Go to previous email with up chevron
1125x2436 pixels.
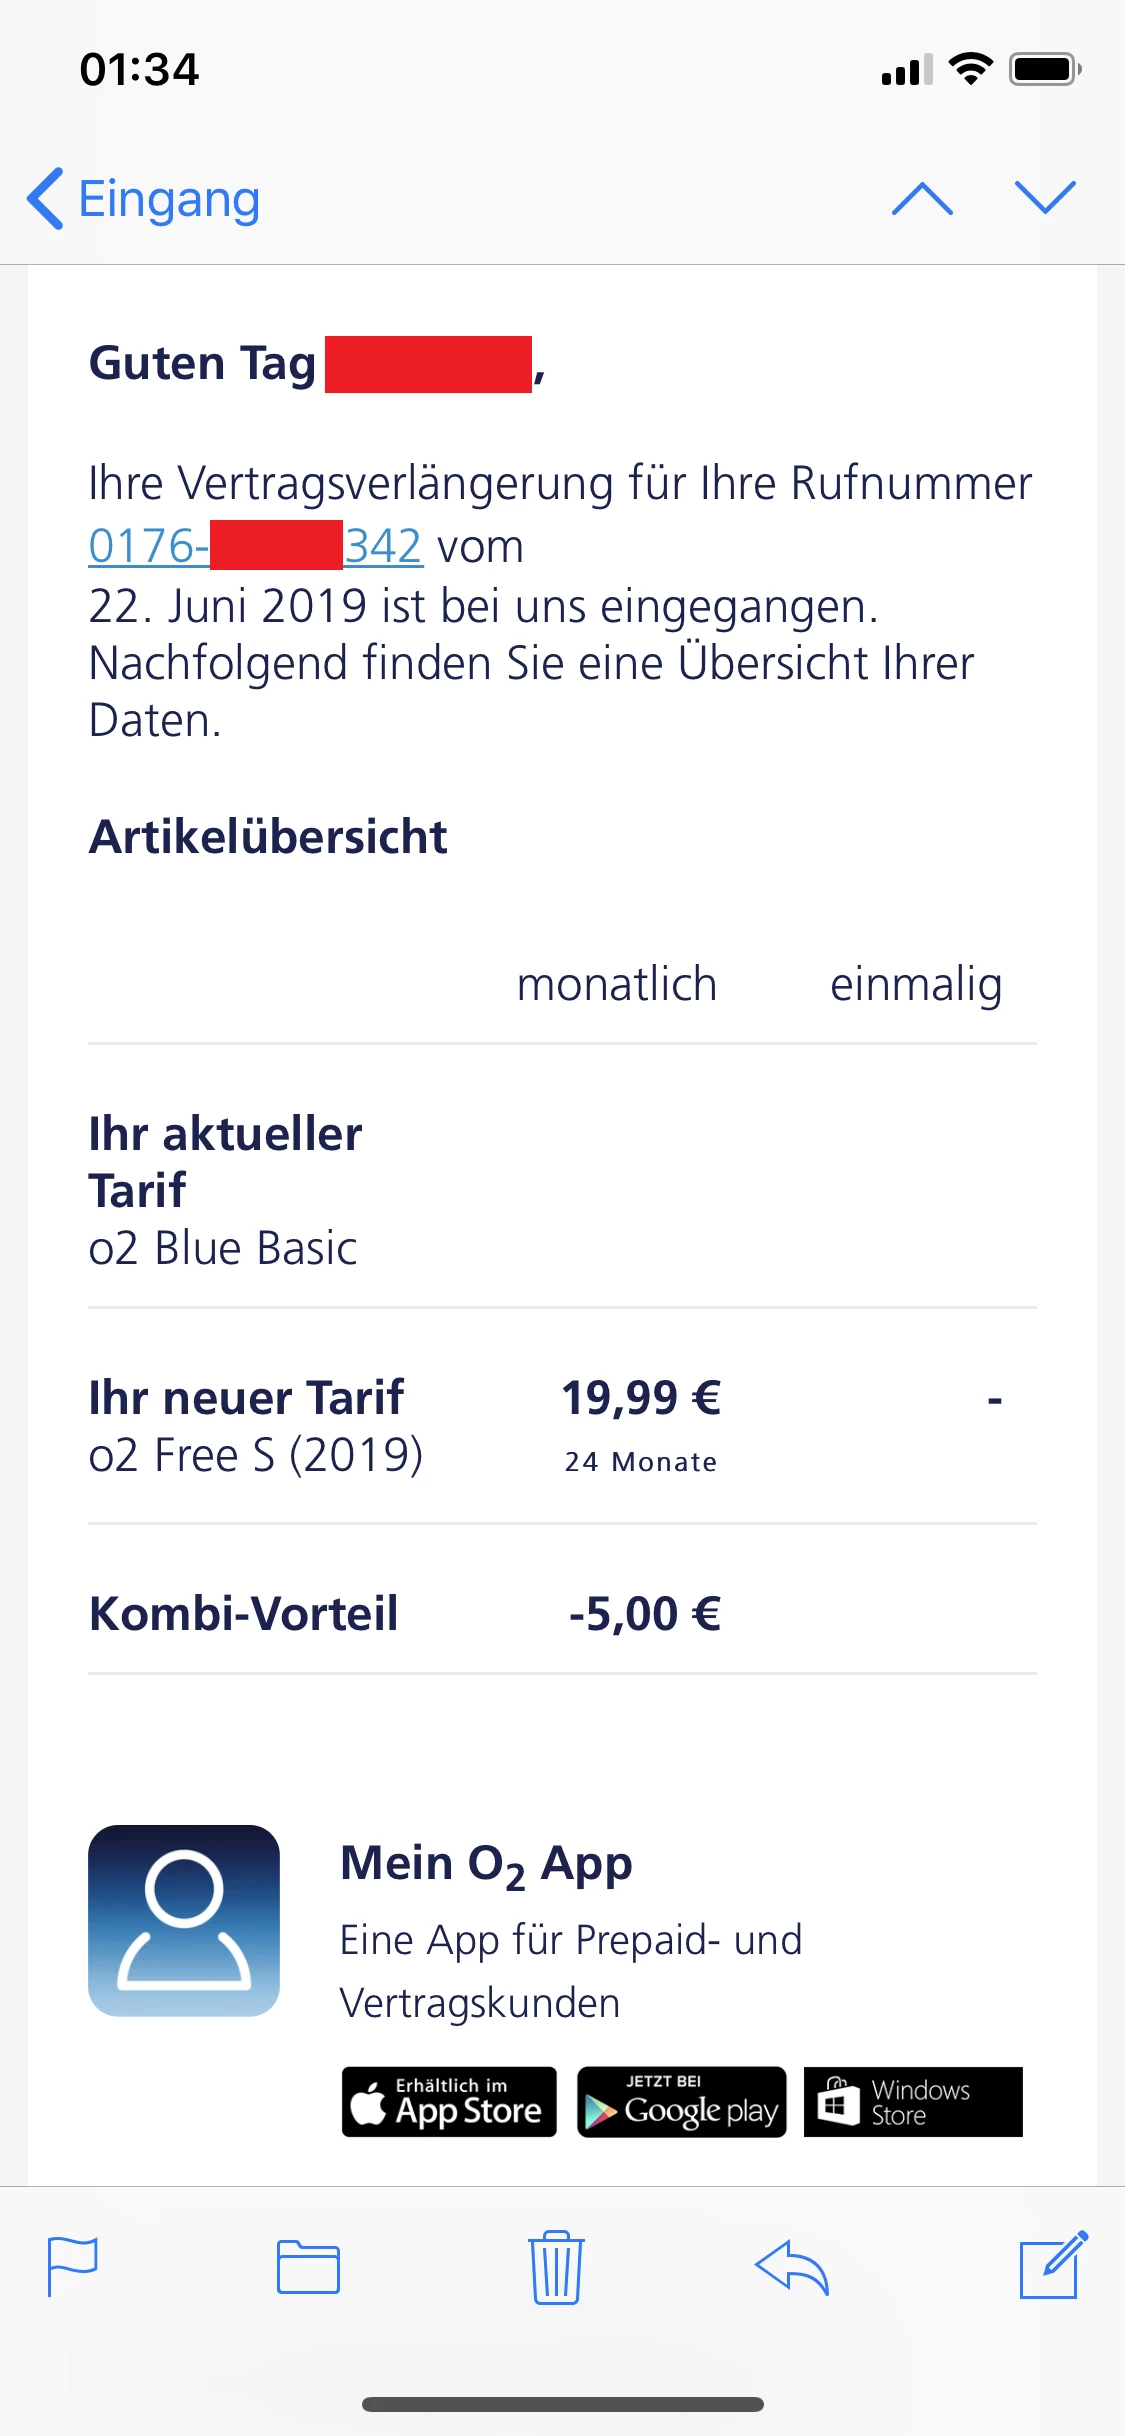pos(922,198)
